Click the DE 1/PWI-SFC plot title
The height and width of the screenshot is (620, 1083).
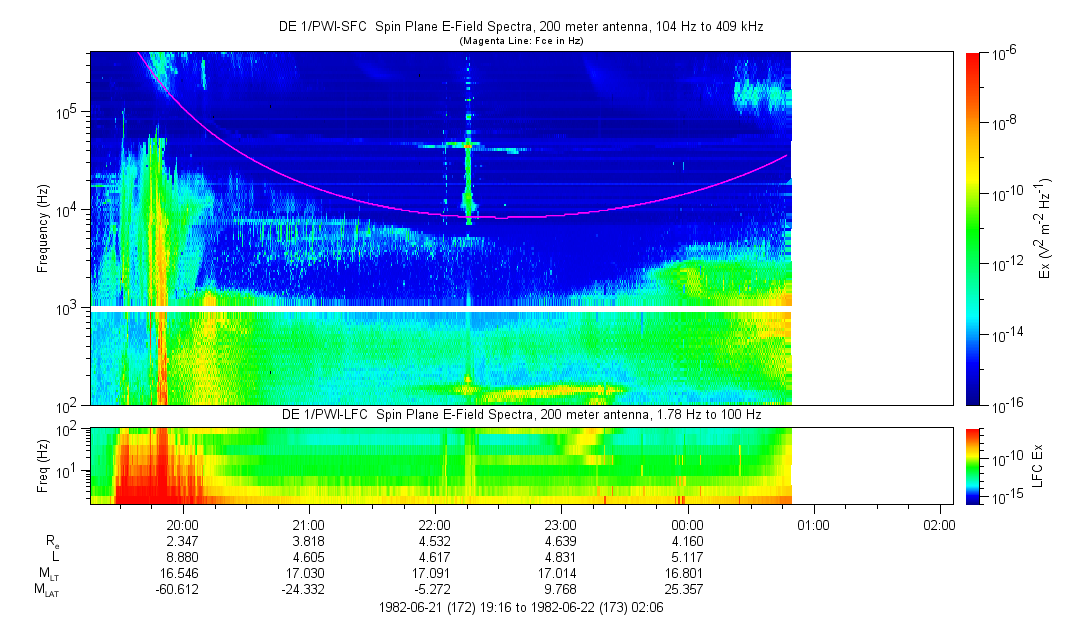(520, 27)
